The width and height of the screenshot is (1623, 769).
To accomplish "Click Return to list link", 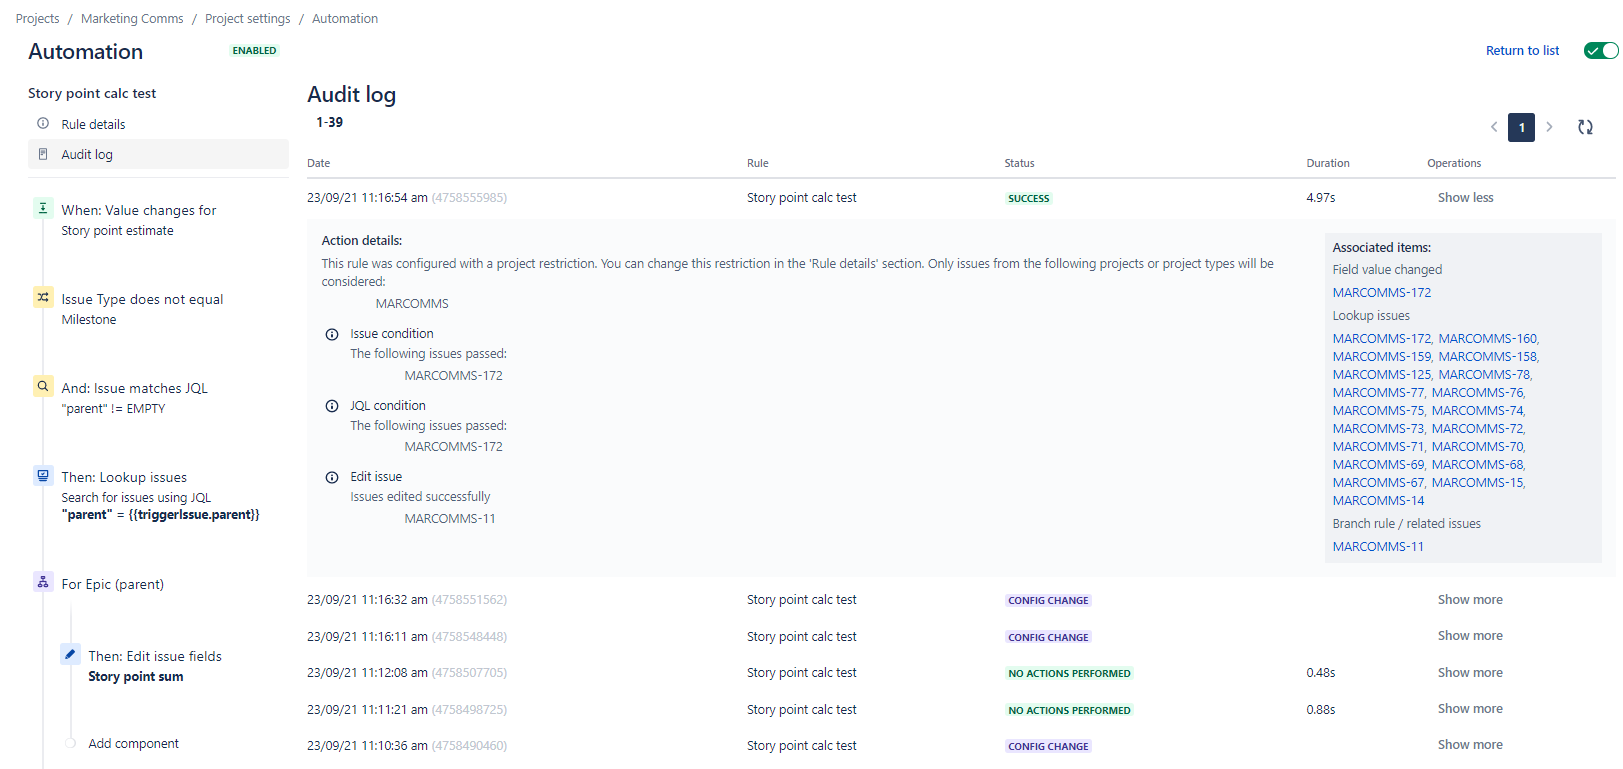I will click(1522, 51).
